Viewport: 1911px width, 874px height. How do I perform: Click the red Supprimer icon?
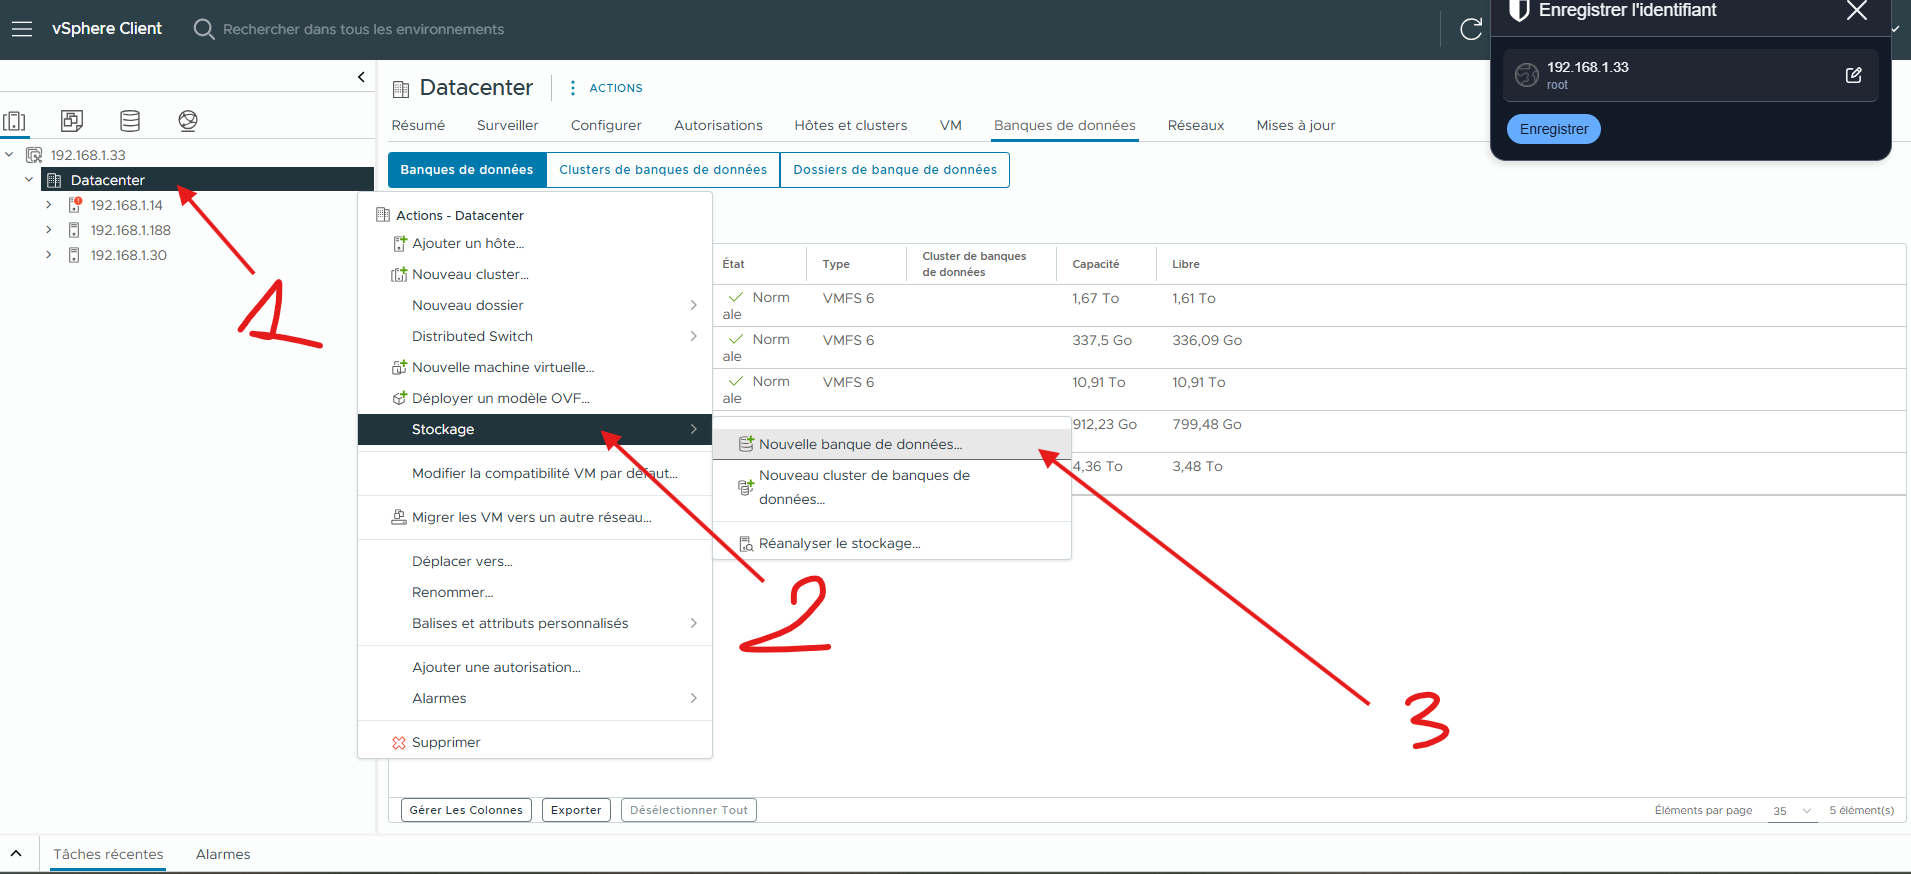pos(399,743)
